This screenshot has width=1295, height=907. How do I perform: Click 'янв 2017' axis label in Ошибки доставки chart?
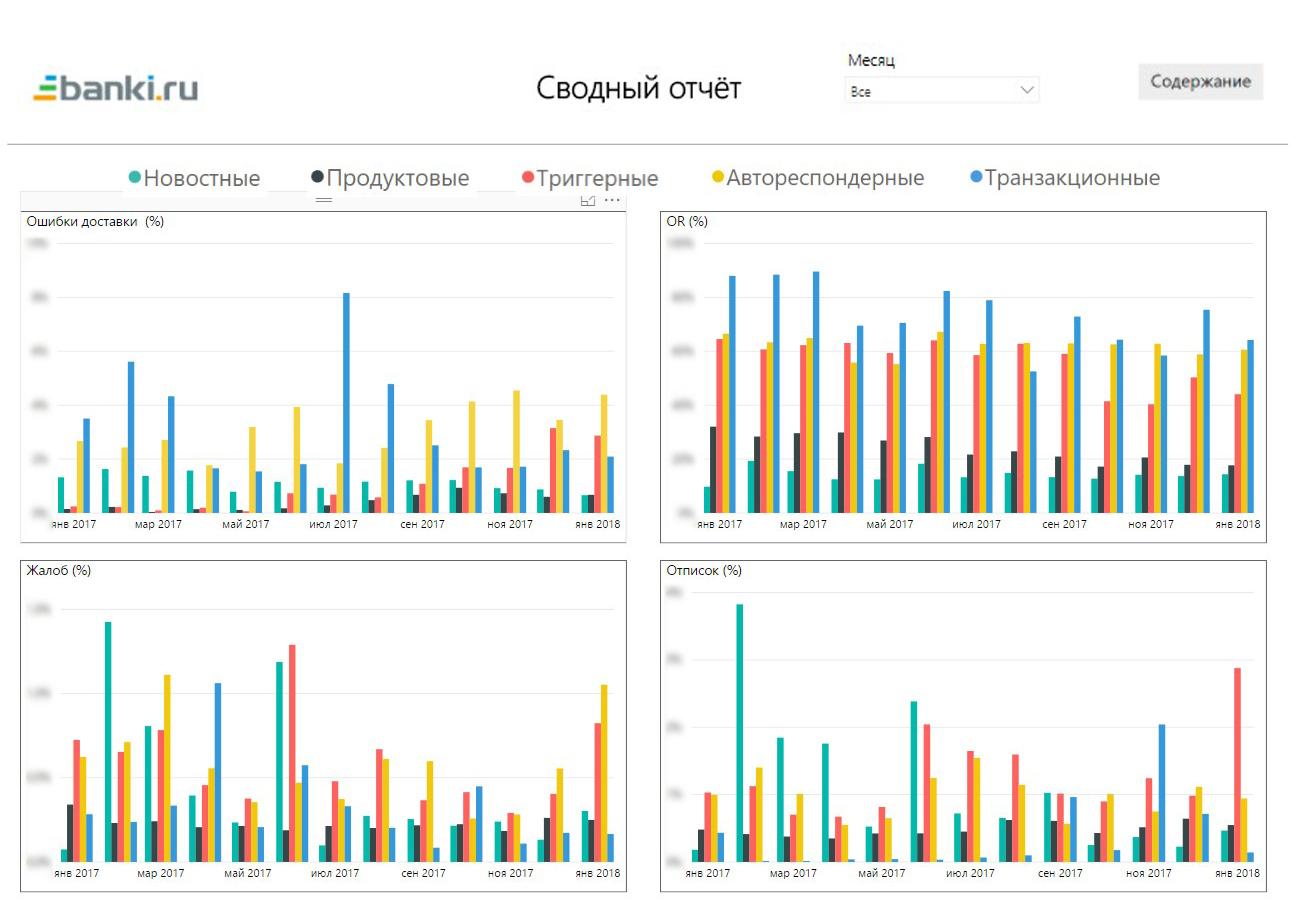click(74, 524)
